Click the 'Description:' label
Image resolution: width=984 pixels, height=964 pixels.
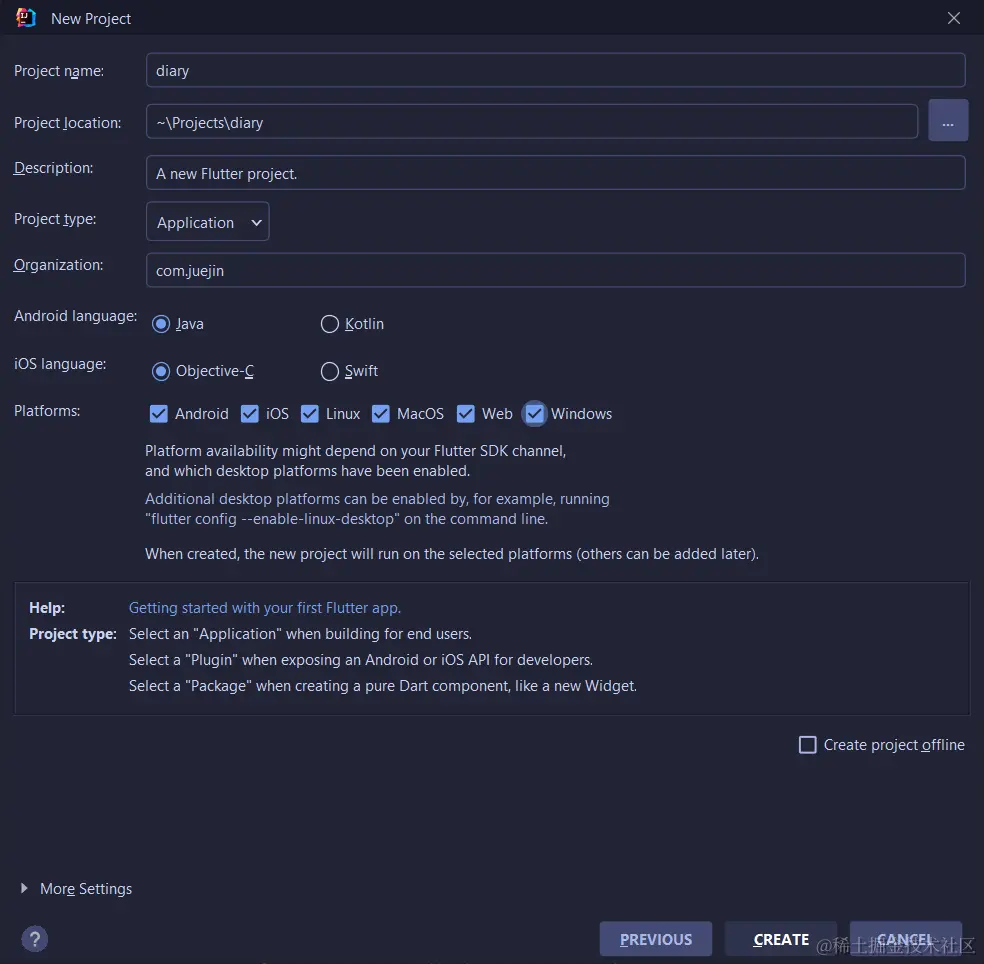(x=53, y=168)
